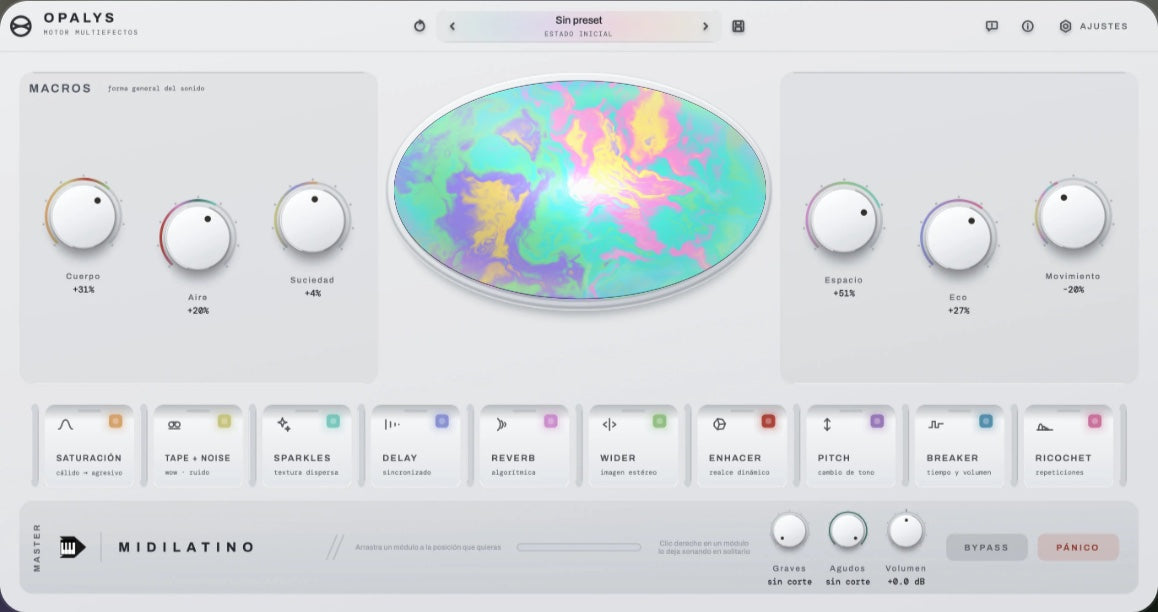This screenshot has height=612, width=1158.
Task: Toggle the Pitch module purple switch
Action: 877,421
